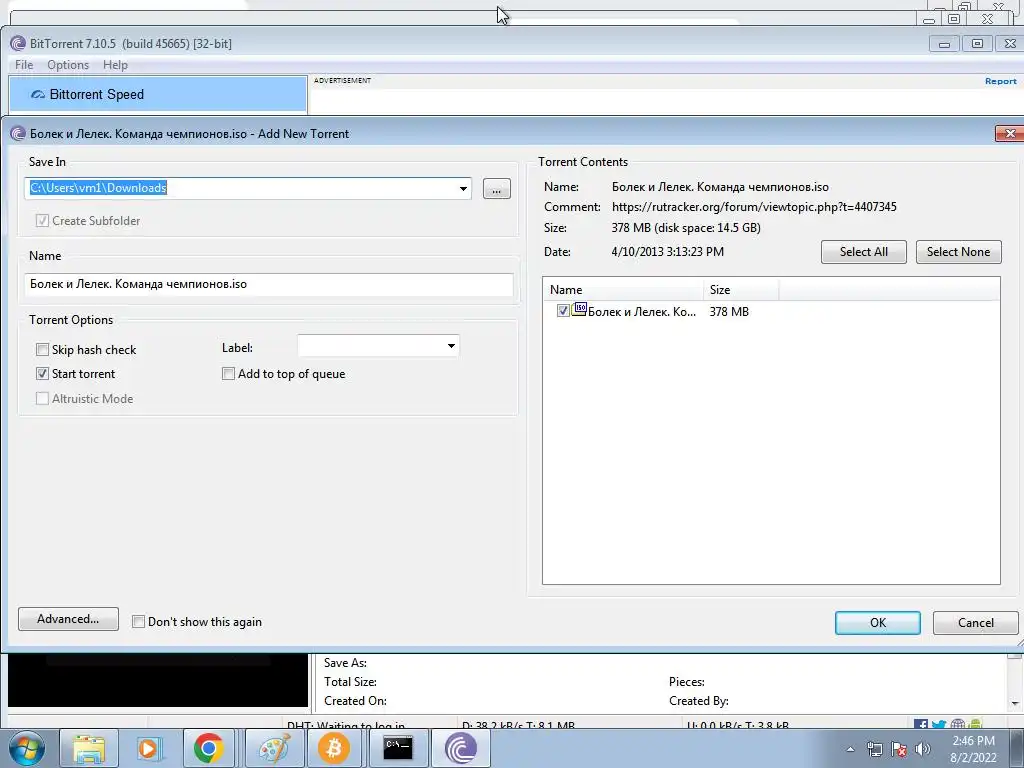Uncheck the Болек и Лелек file checkbox

click(x=563, y=311)
